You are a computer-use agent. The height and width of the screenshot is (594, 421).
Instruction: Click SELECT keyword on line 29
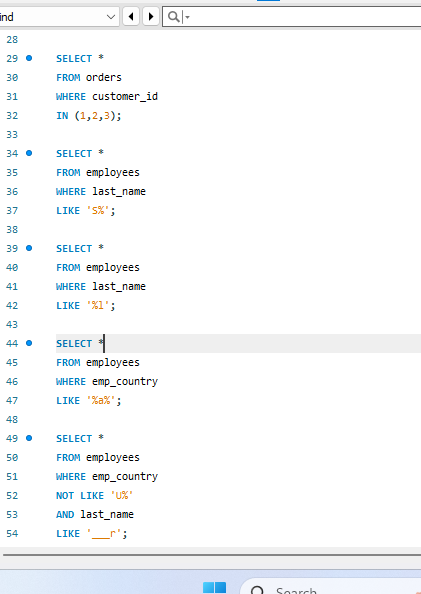point(74,59)
